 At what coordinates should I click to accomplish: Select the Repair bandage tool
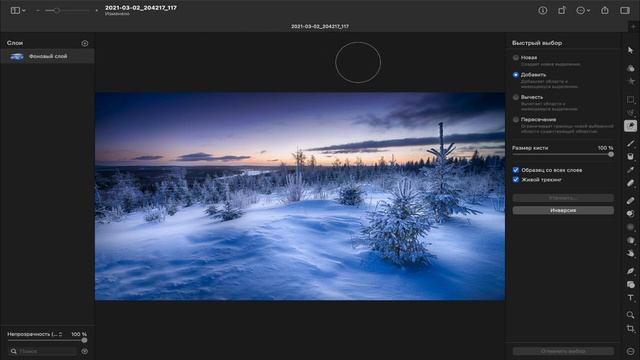(x=631, y=200)
